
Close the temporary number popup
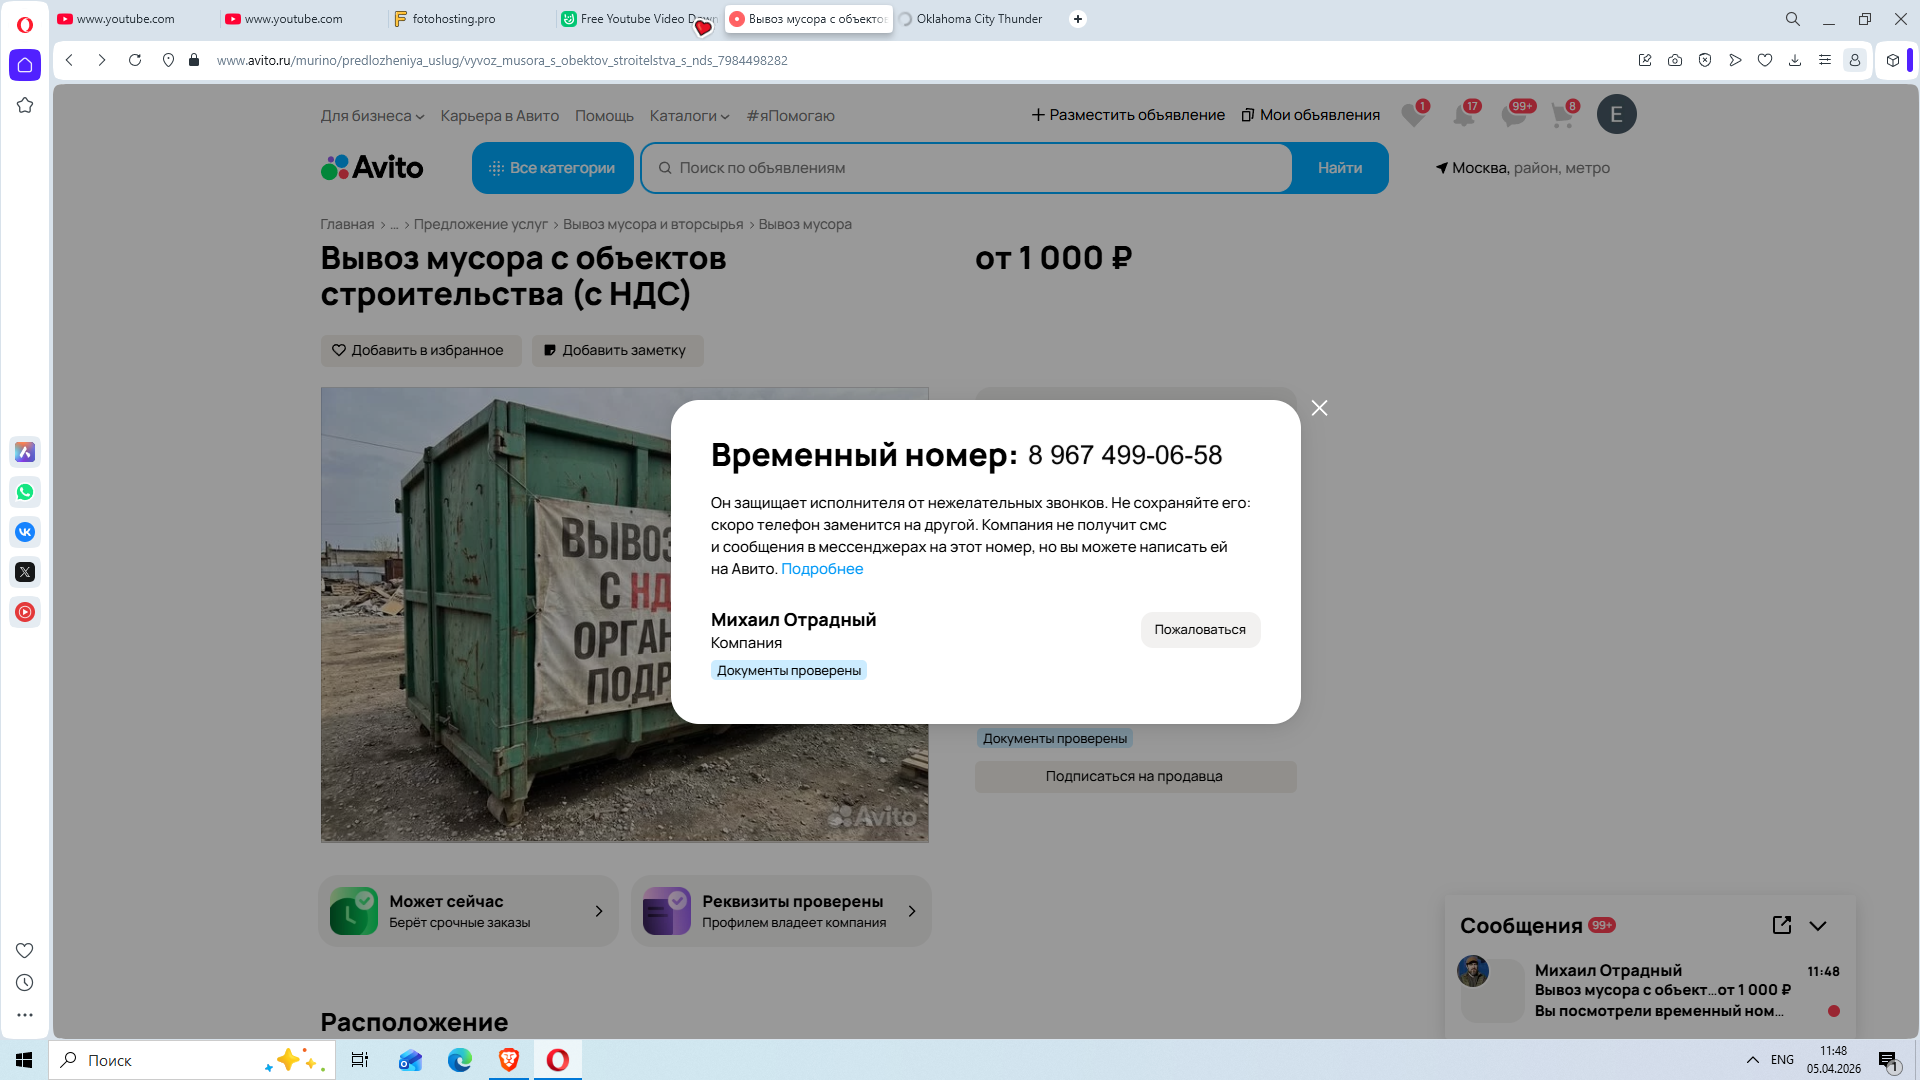pos(1319,408)
